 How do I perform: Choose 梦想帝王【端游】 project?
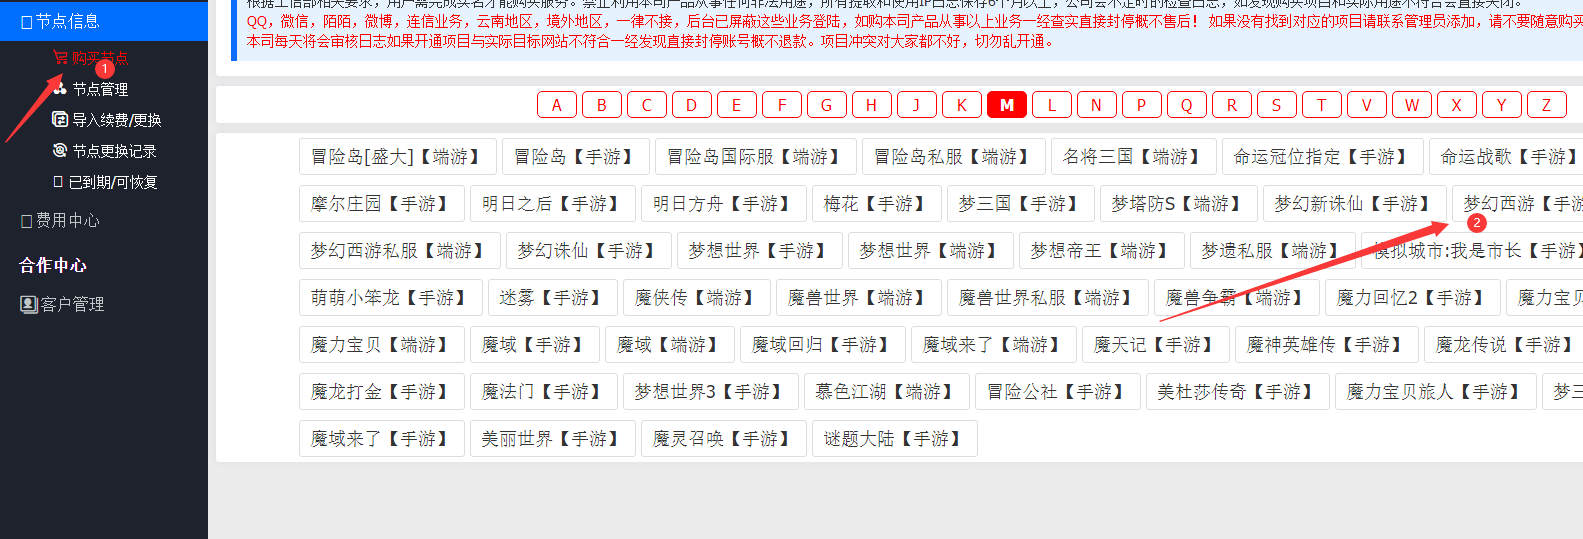1102,251
